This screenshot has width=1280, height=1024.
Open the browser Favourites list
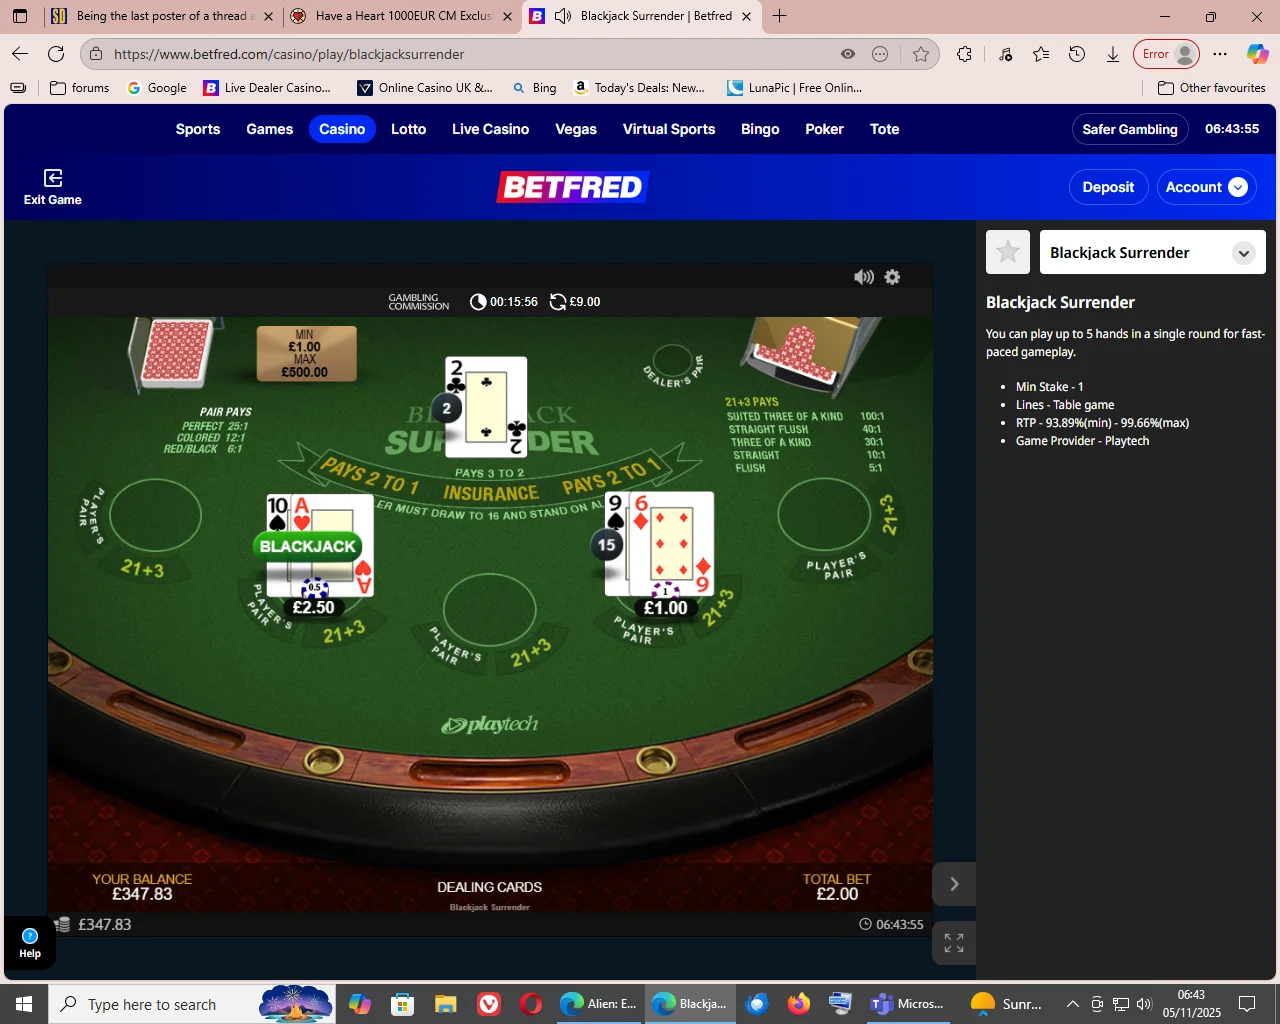[1041, 54]
